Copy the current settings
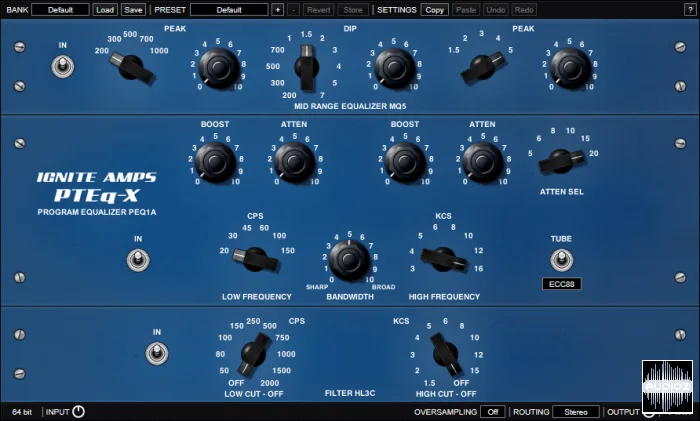 click(434, 10)
